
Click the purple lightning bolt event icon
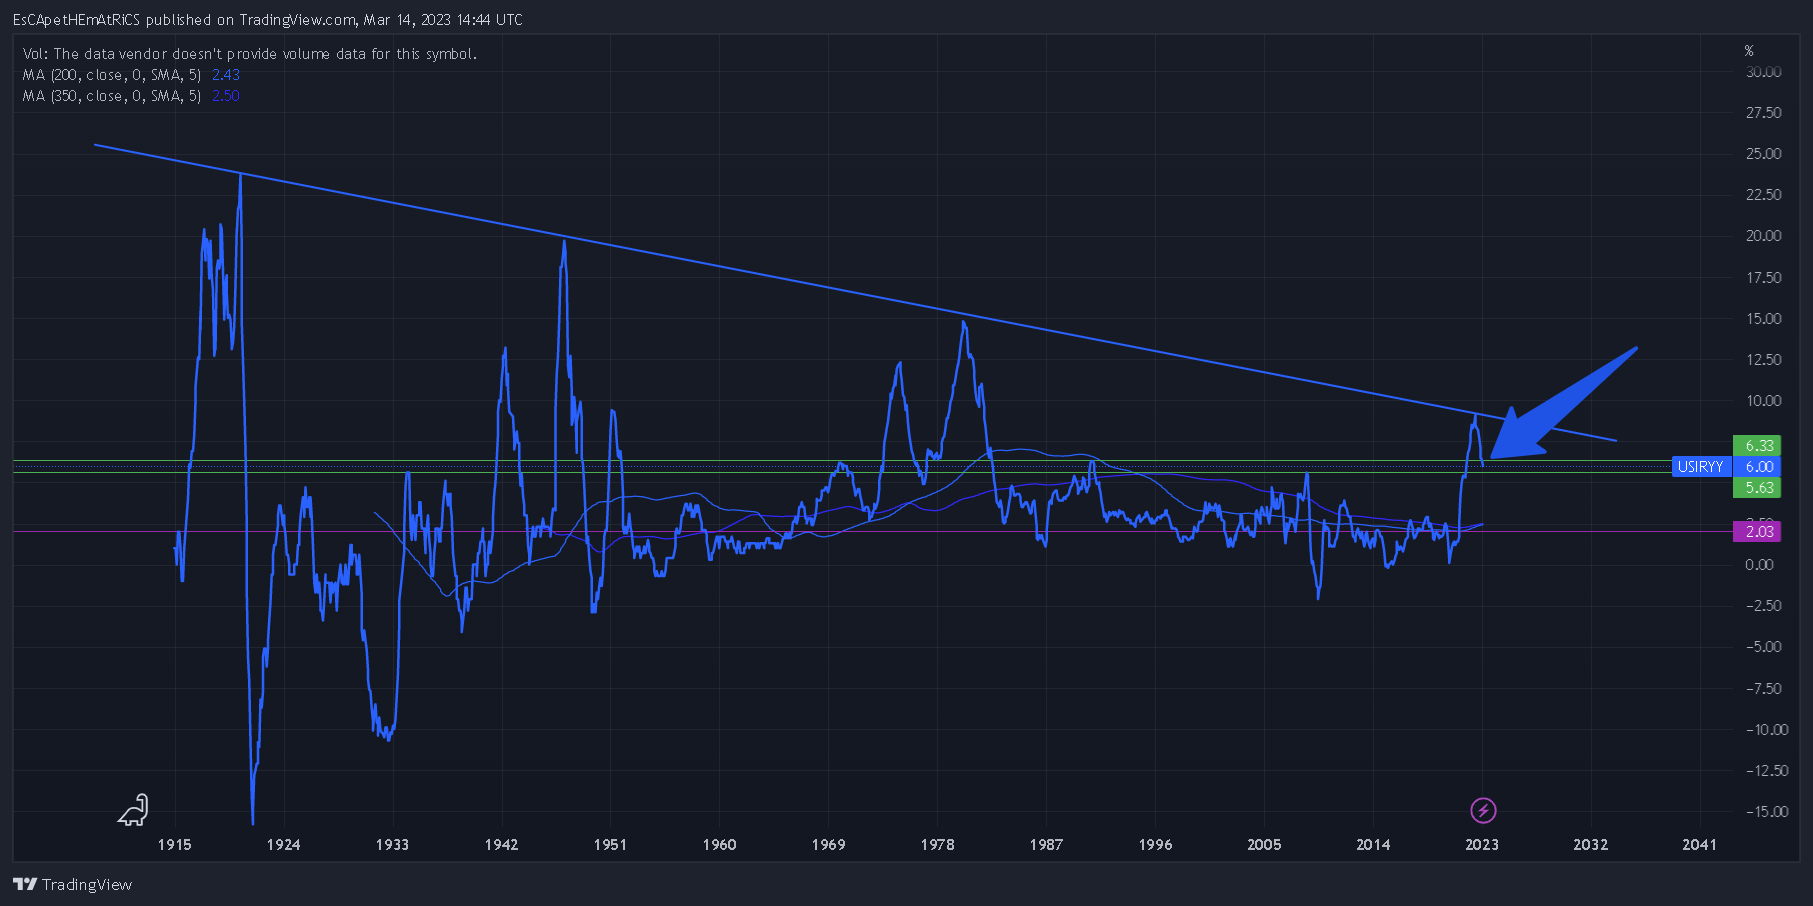pos(1483,810)
